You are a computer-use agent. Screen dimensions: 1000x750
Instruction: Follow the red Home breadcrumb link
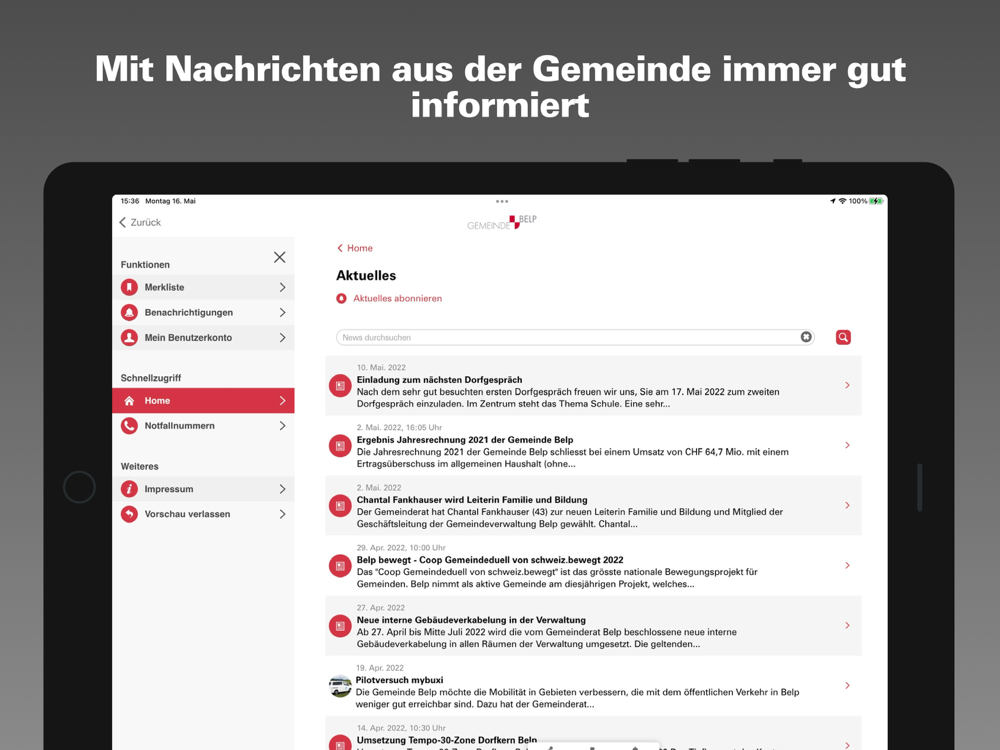(x=355, y=248)
